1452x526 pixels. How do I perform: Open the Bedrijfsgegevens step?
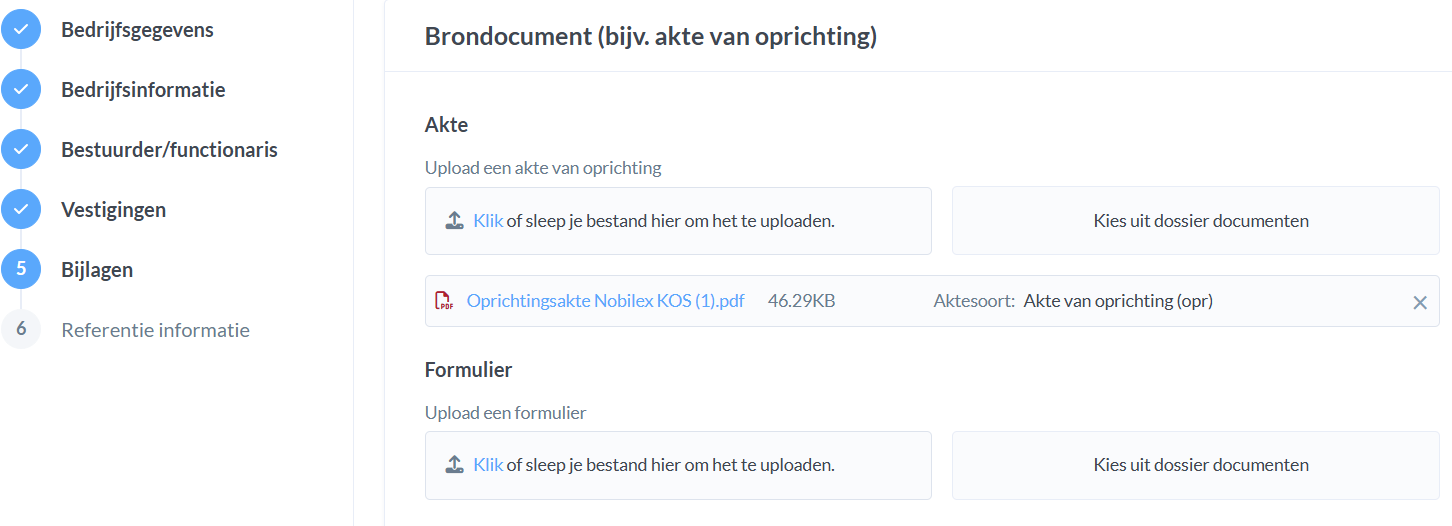pyautogui.click(x=137, y=30)
